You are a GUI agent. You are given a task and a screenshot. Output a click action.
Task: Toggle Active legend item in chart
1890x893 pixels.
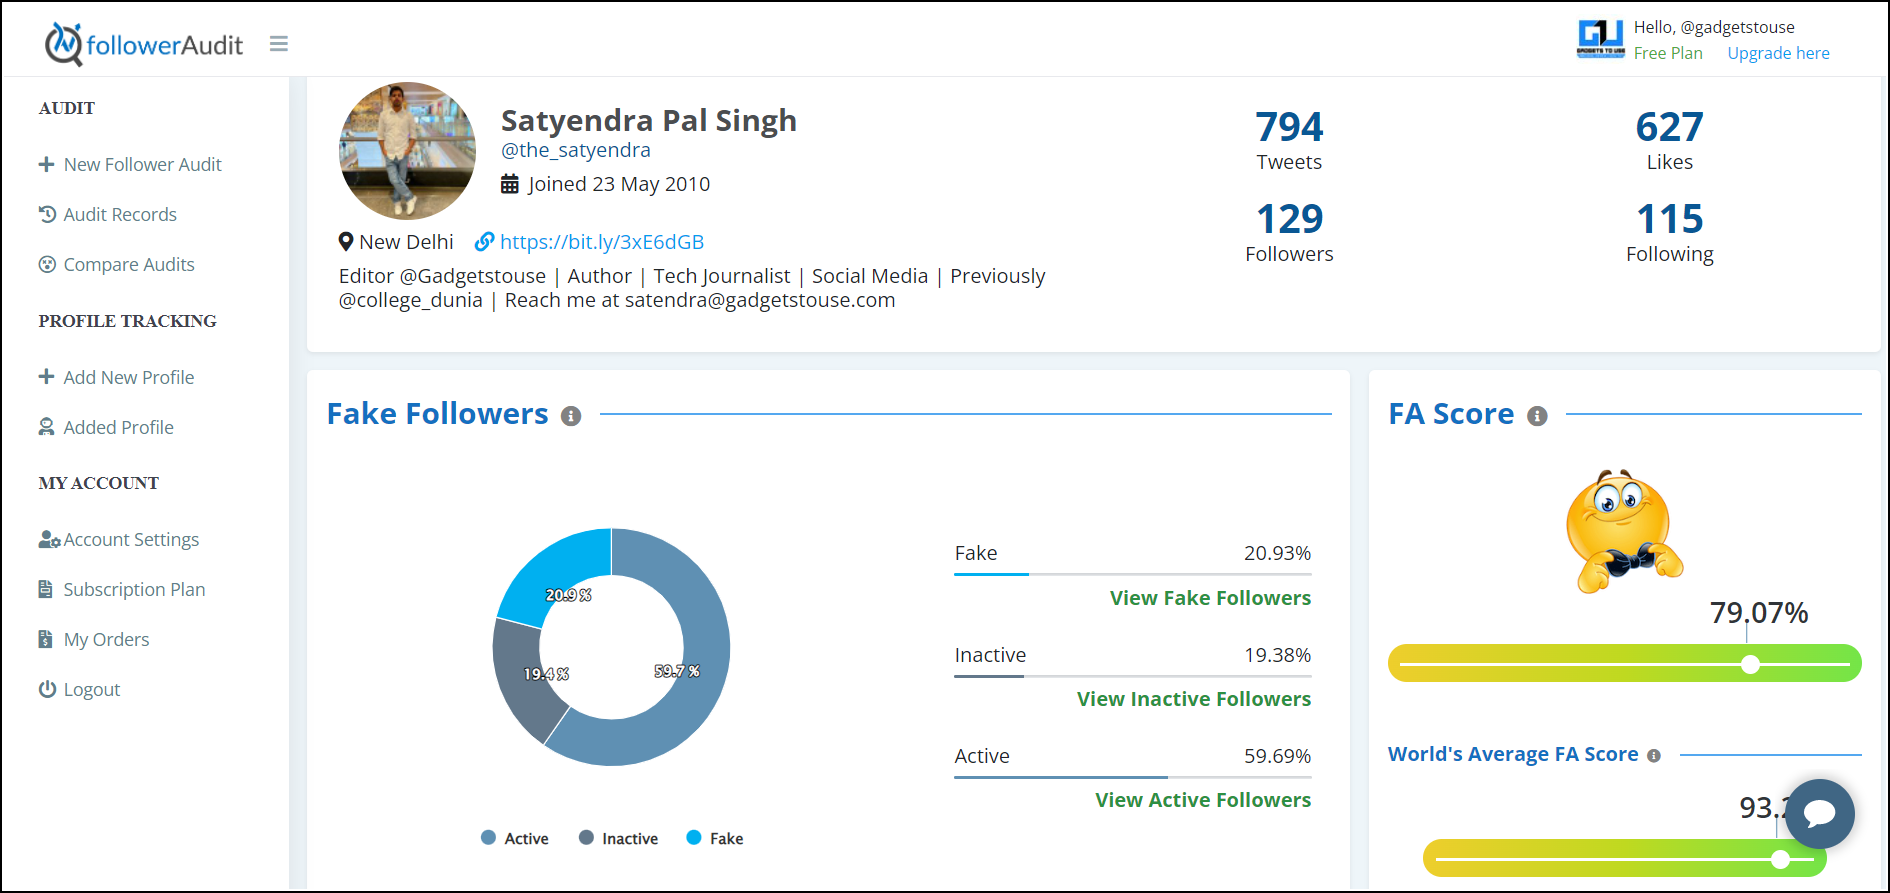(x=515, y=838)
